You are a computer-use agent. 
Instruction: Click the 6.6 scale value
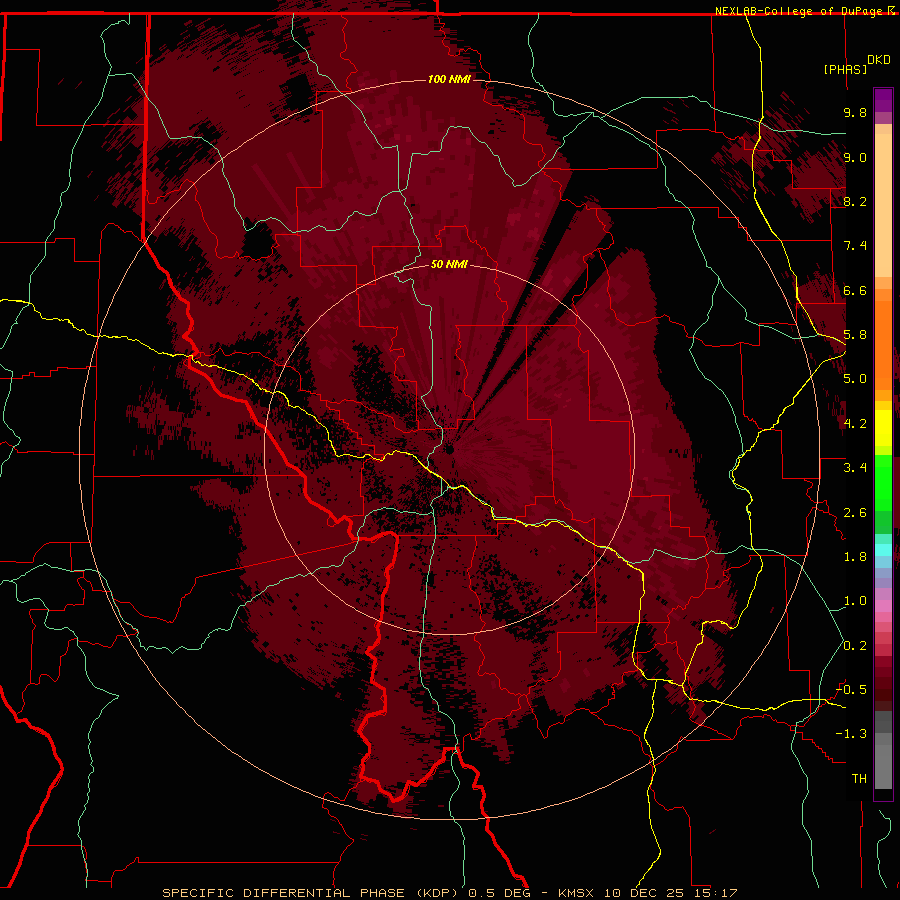point(855,290)
